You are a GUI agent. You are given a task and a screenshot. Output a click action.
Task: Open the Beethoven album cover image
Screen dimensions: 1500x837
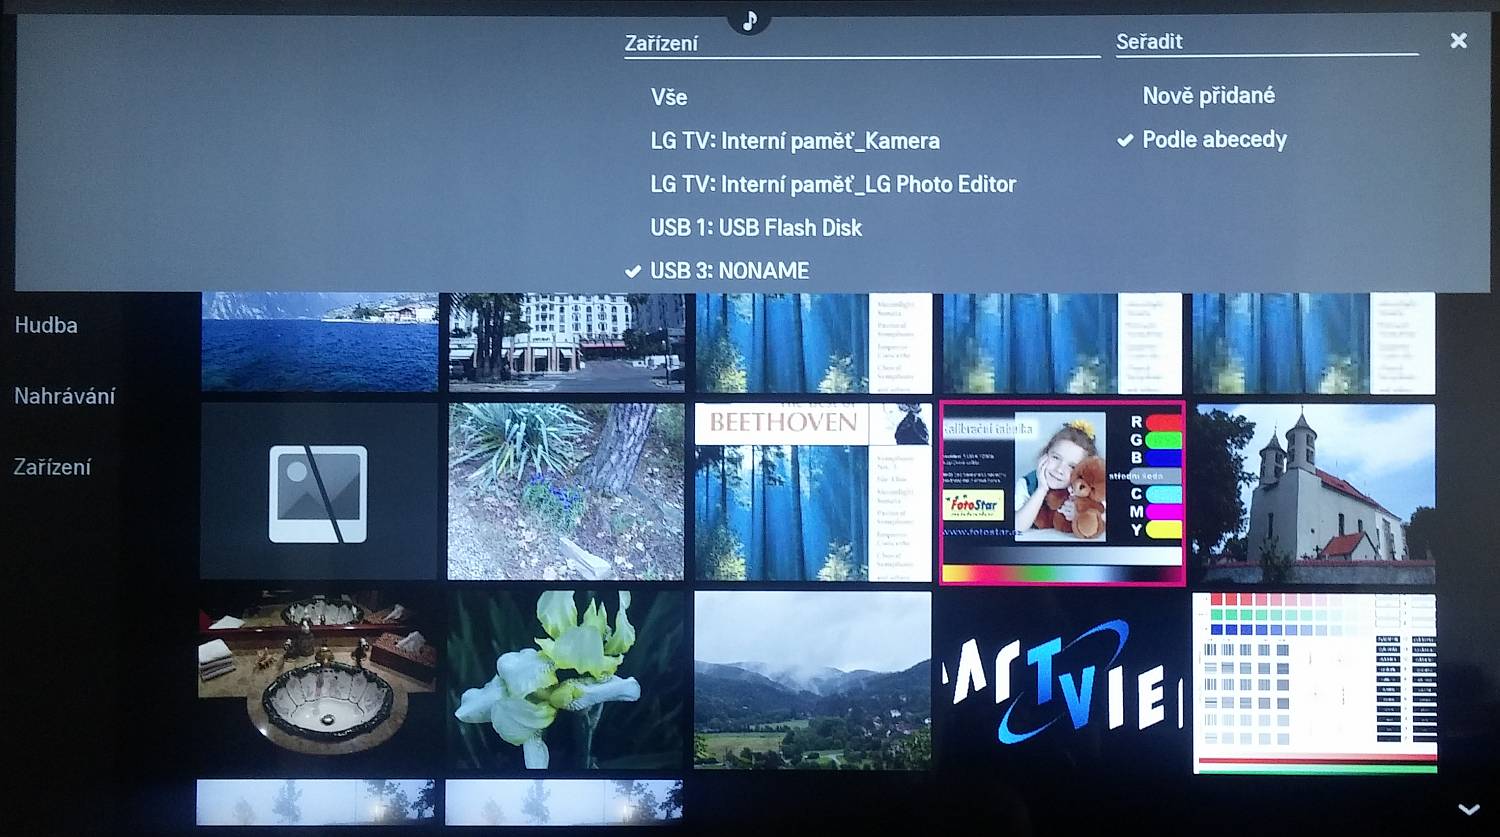click(x=812, y=489)
